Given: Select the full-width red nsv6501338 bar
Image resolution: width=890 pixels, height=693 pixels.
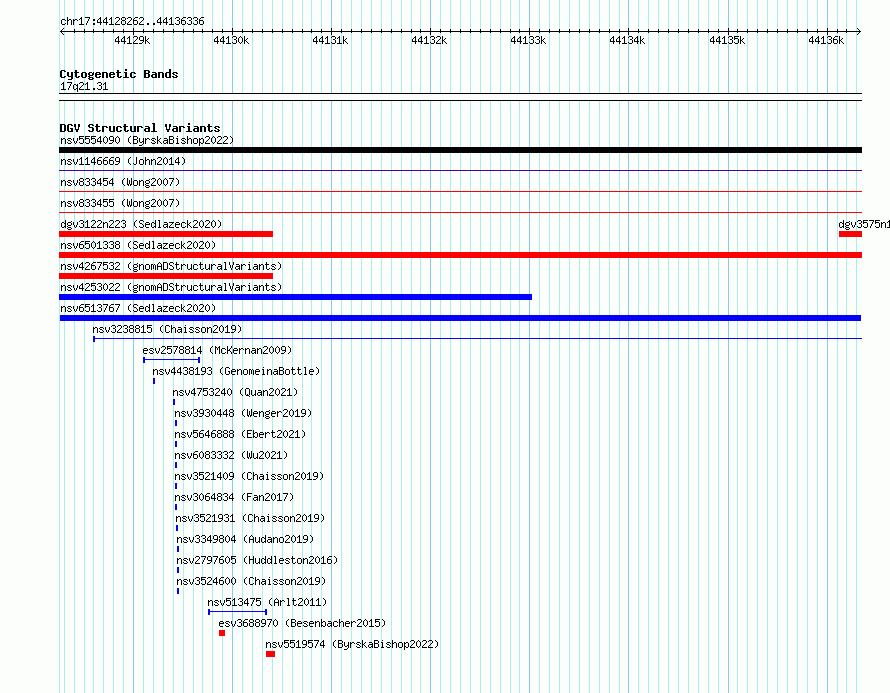Looking at the screenshot, I should tap(460, 255).
